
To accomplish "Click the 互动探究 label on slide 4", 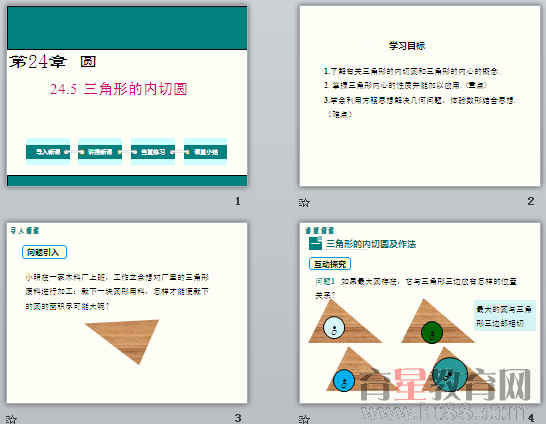I will click(x=330, y=264).
